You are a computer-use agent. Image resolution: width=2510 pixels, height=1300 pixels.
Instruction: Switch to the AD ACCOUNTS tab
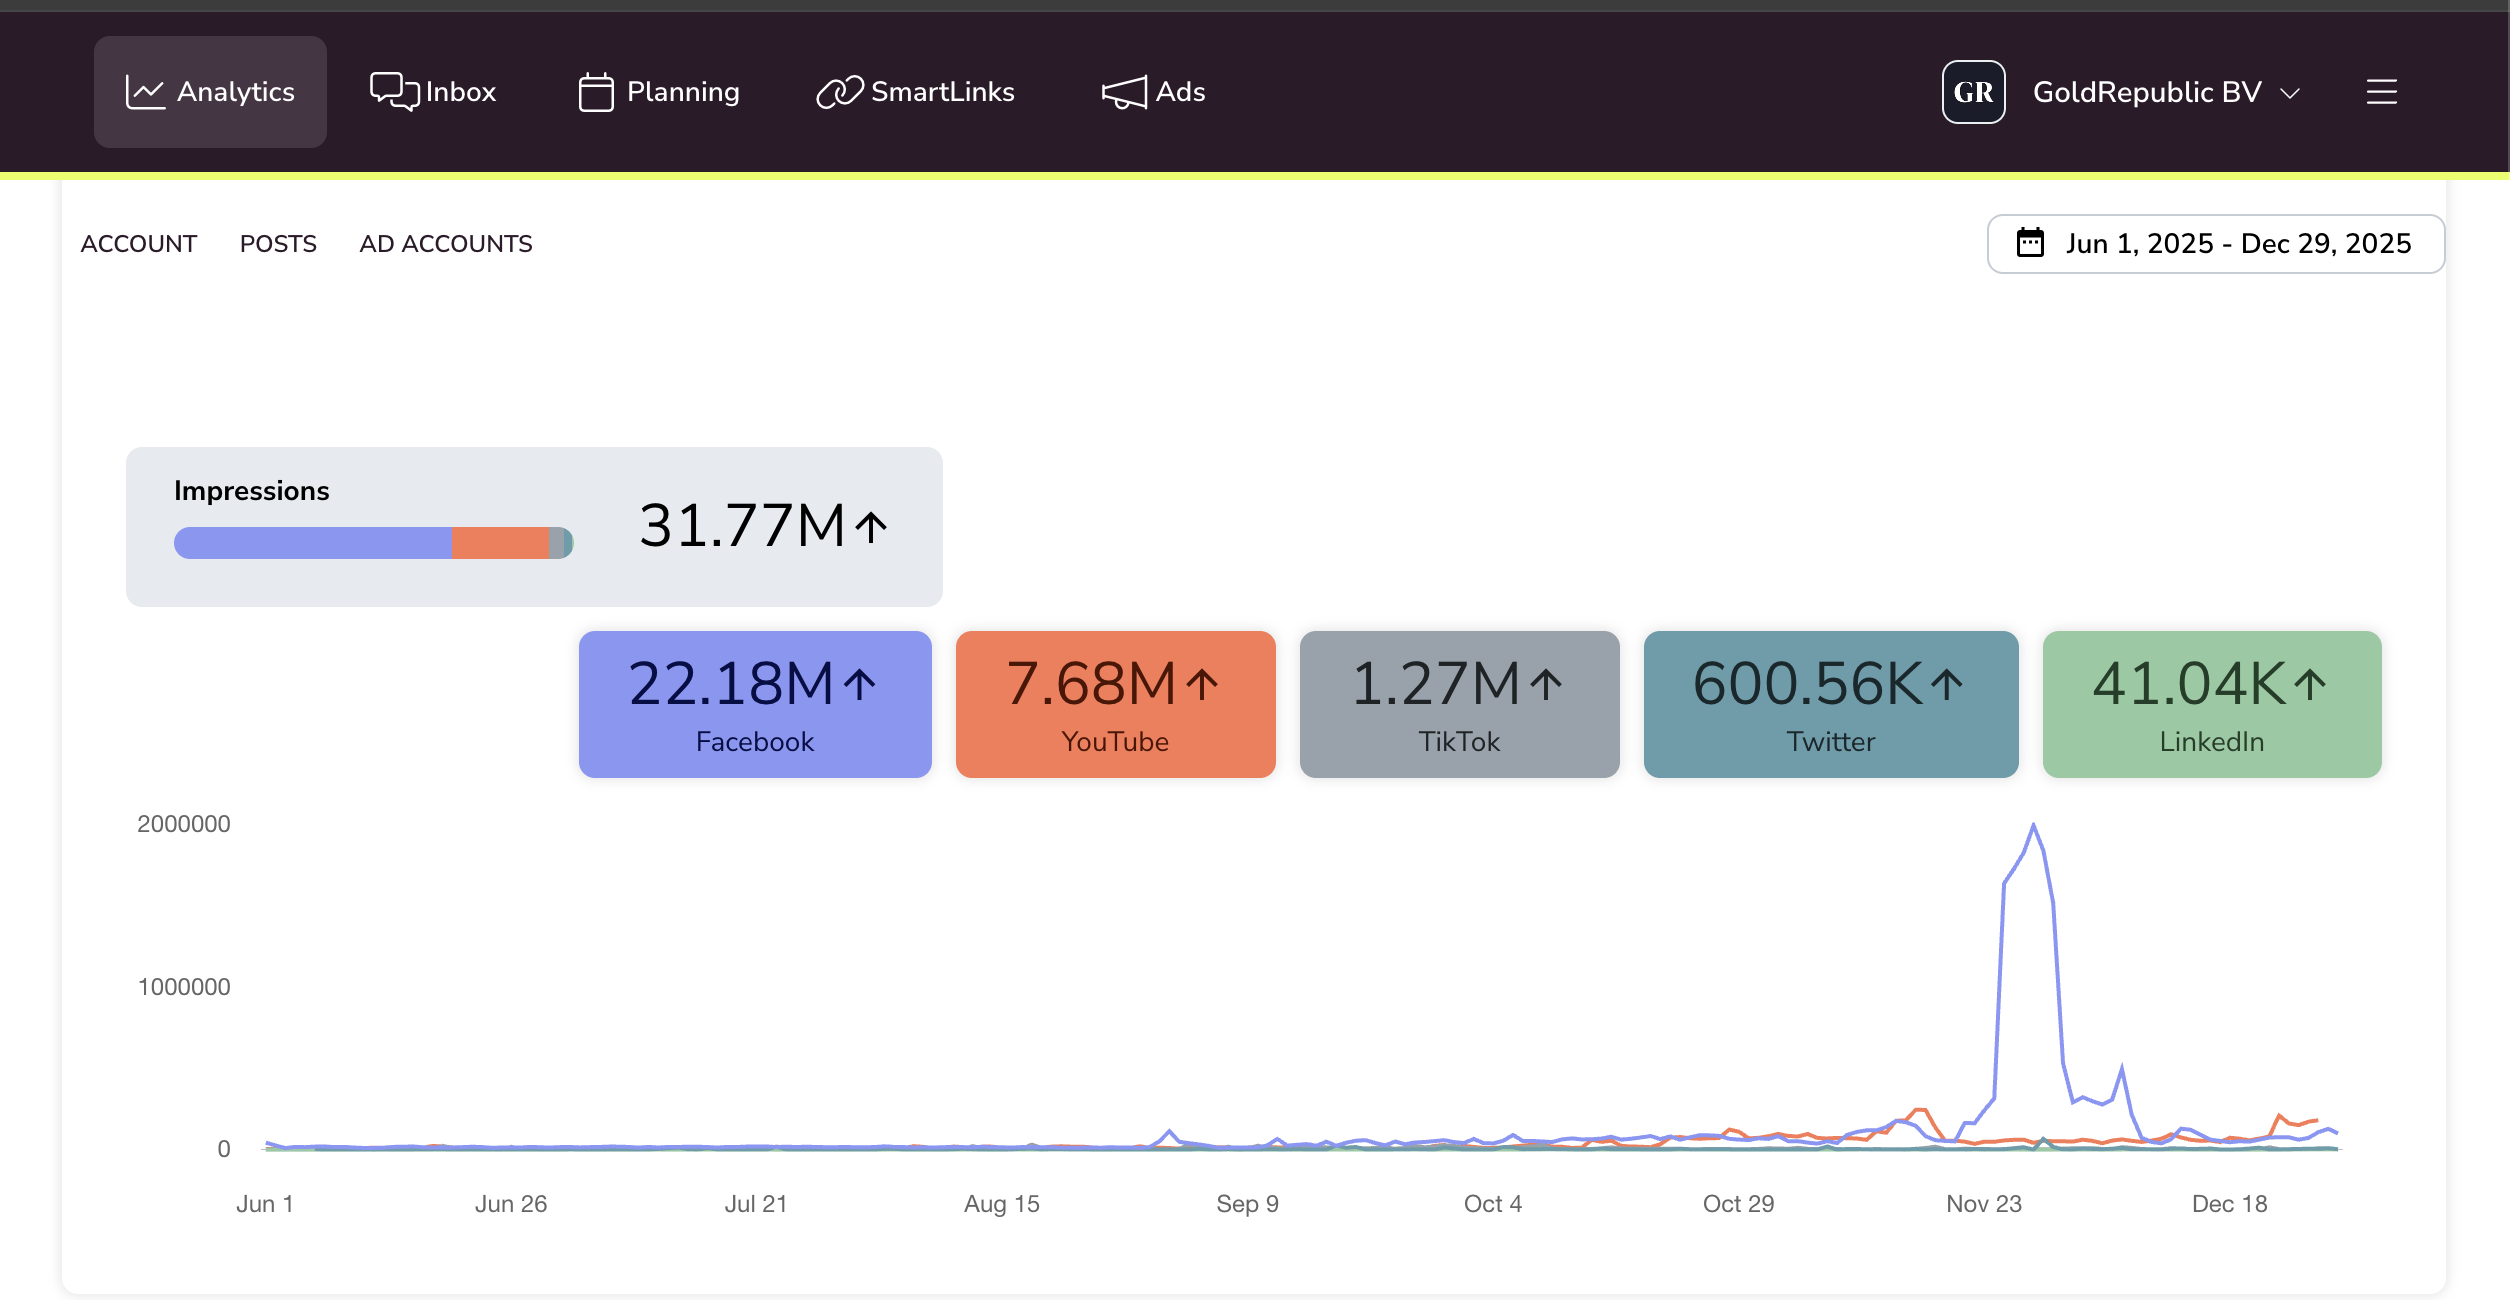pyautogui.click(x=446, y=244)
